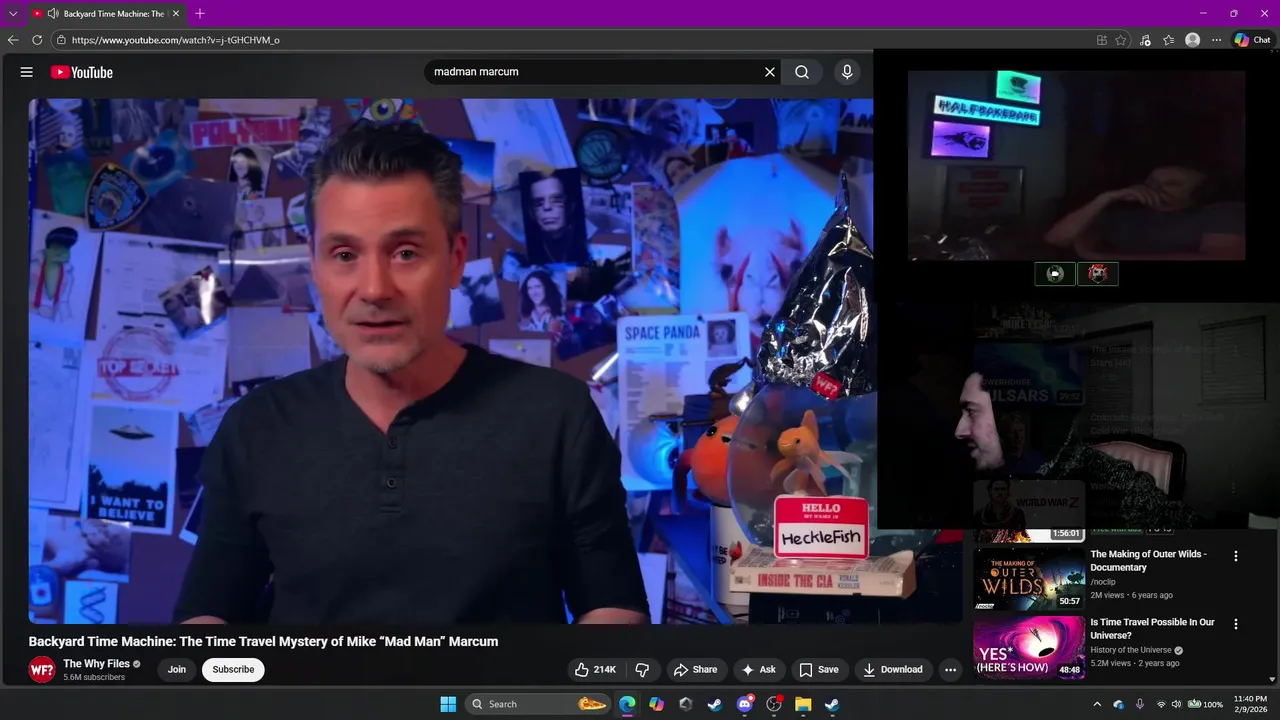Download the video
This screenshot has width=1280, height=720.
[x=893, y=670]
